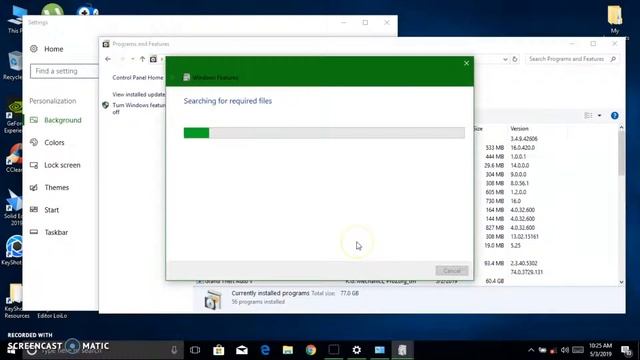Click the Cortana microphone icon
The image size is (640, 360).
point(174,350)
